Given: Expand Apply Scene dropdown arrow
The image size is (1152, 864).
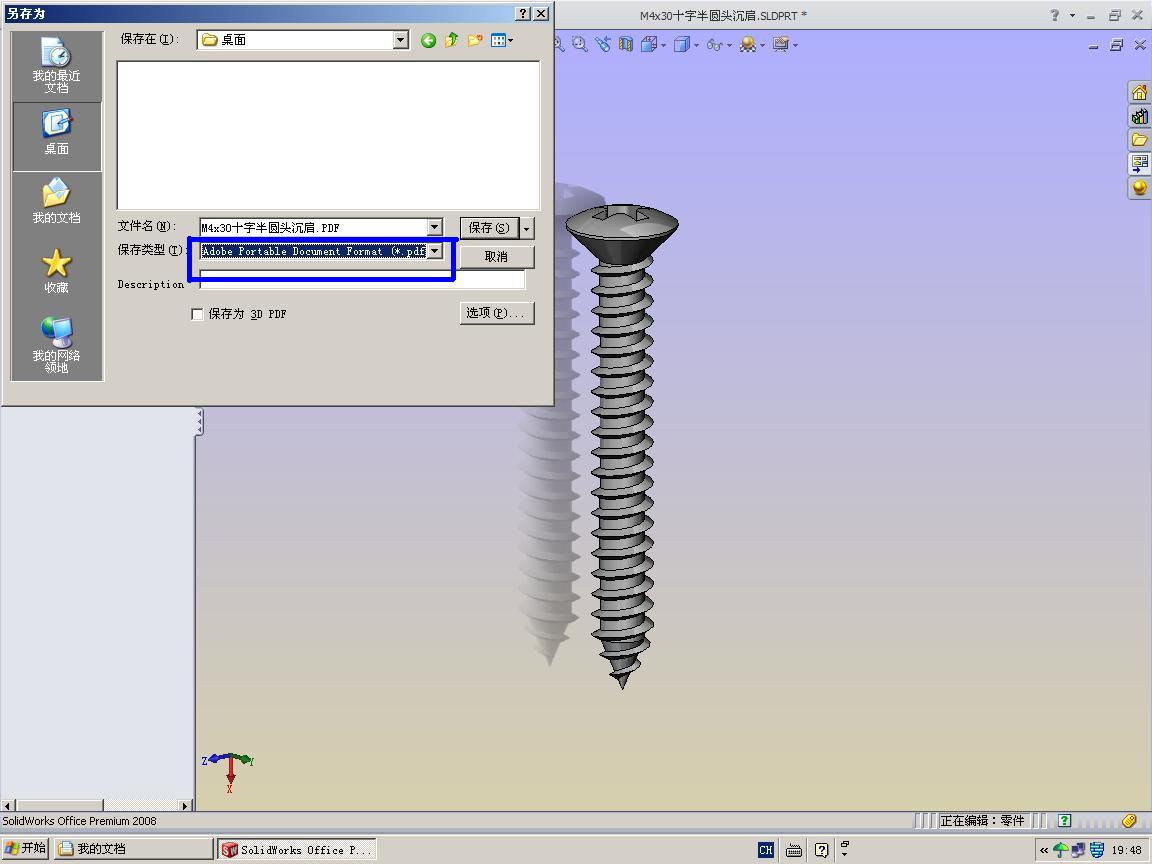Looking at the screenshot, I should pyautogui.click(x=763, y=46).
